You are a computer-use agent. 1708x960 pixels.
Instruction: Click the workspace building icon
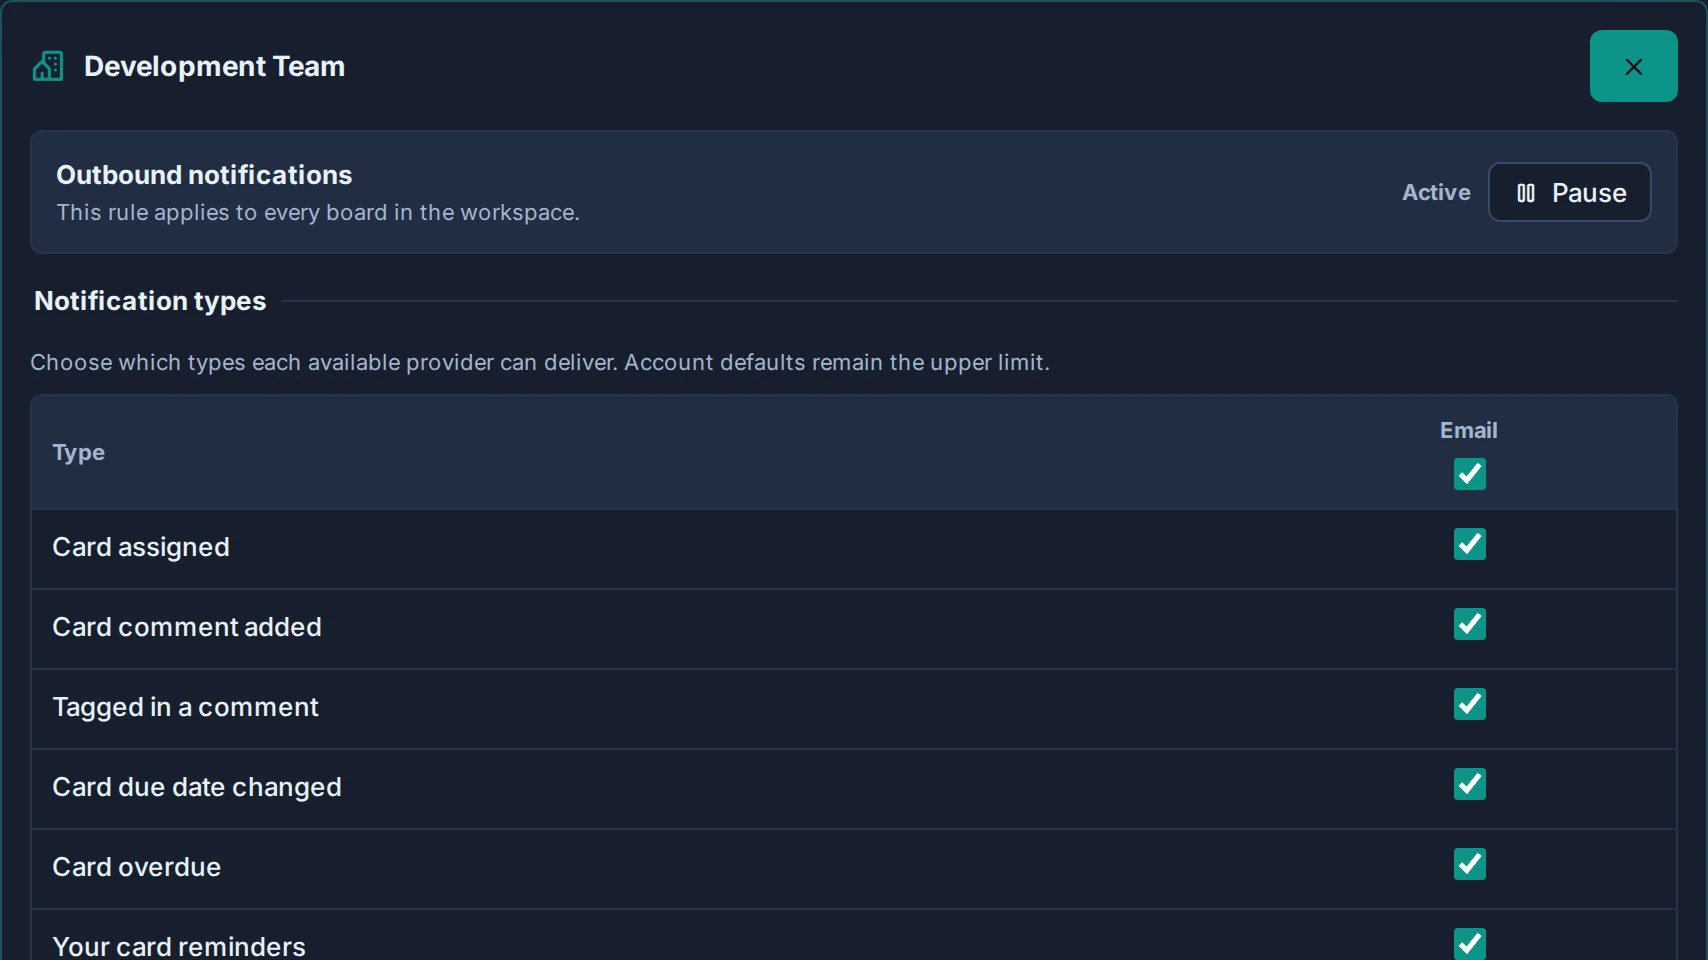48,66
